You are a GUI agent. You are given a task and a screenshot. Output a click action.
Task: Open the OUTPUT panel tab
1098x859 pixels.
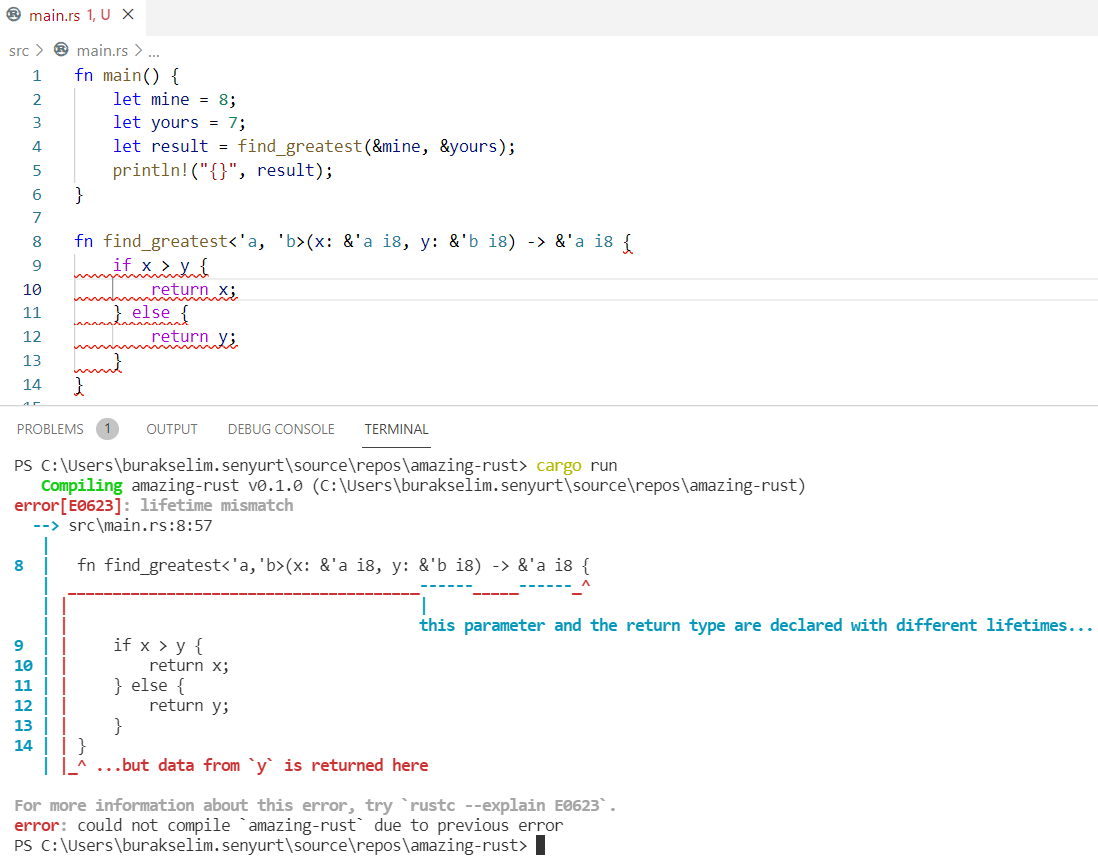point(172,429)
